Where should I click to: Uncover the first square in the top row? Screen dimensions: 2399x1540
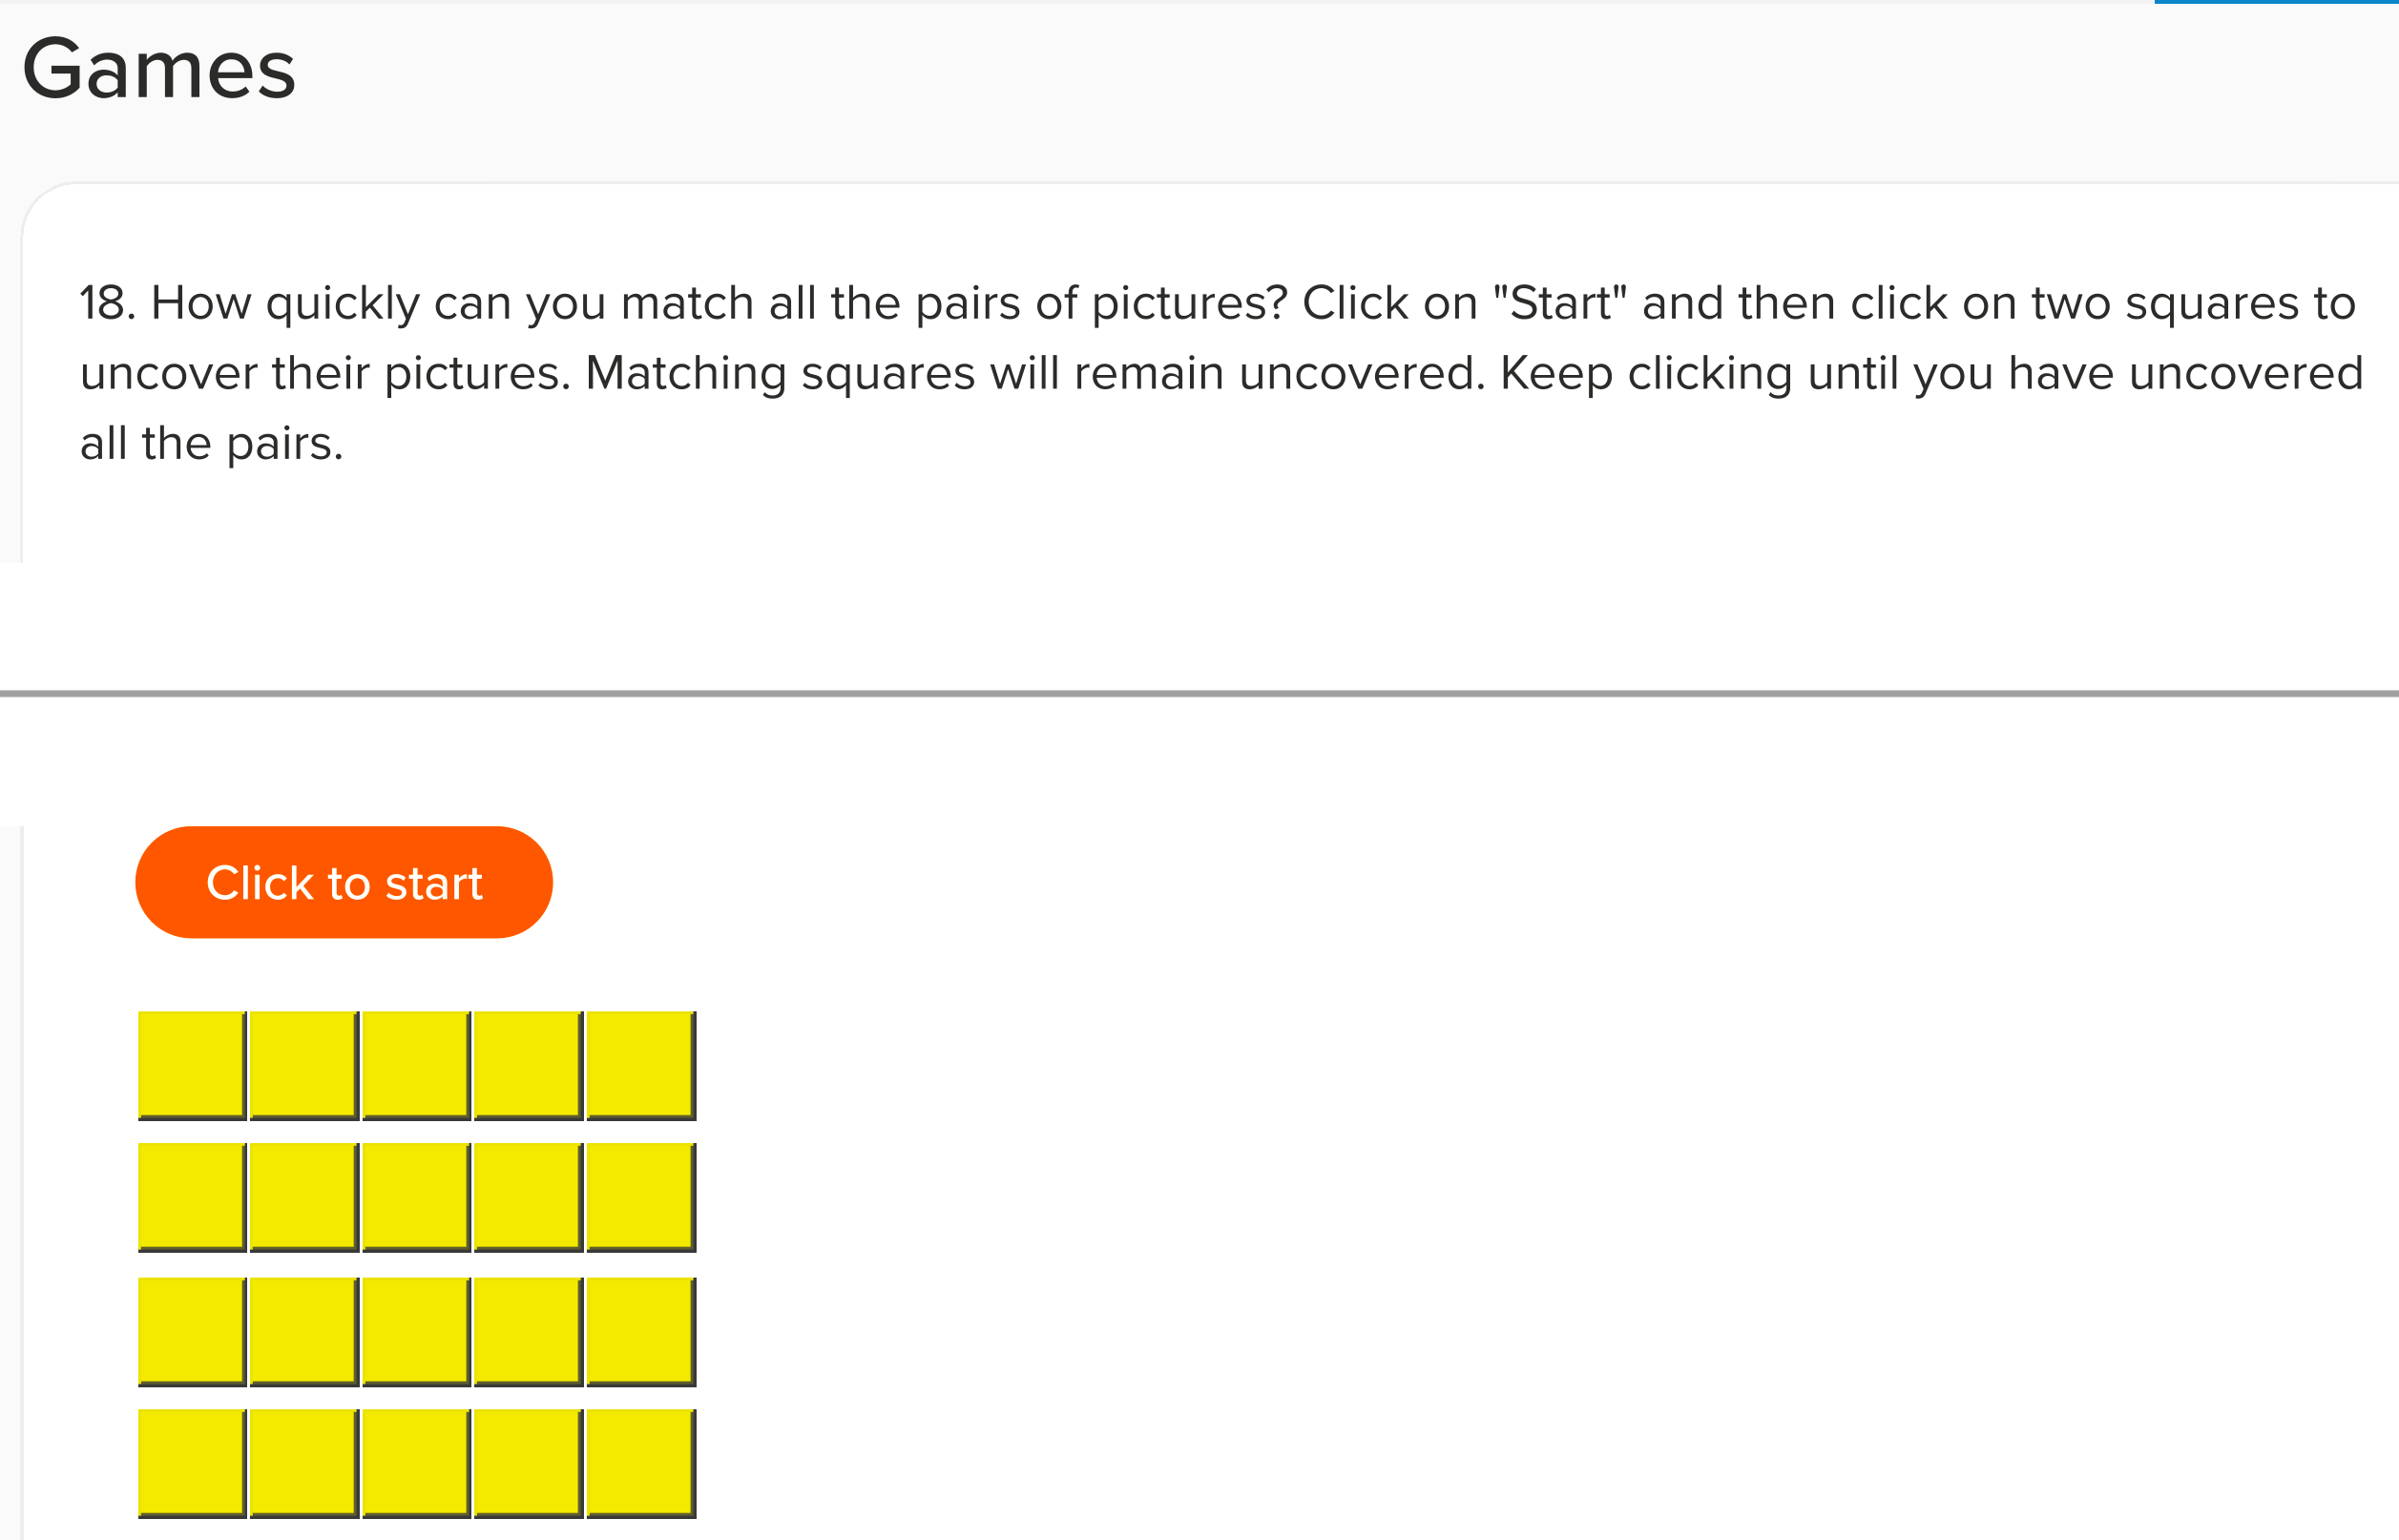pyautogui.click(x=191, y=1065)
